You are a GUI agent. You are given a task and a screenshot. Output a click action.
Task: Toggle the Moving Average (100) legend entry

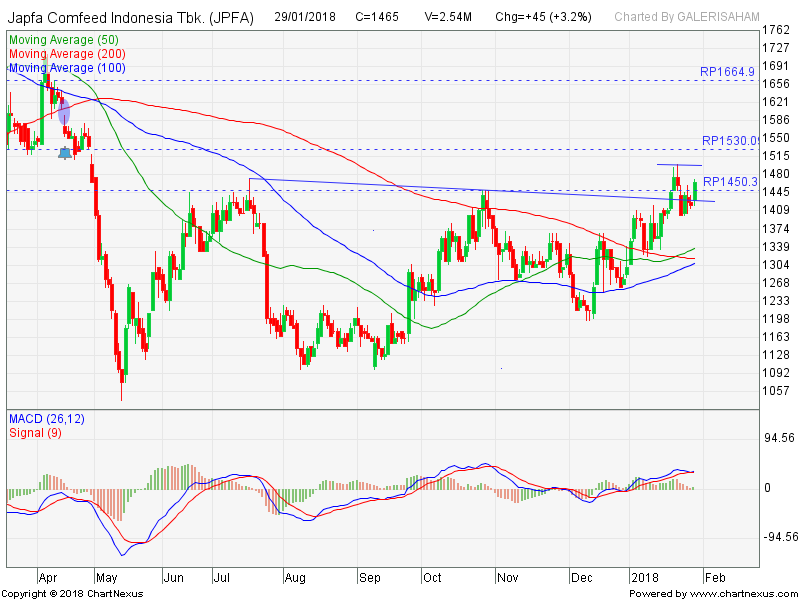(66, 68)
